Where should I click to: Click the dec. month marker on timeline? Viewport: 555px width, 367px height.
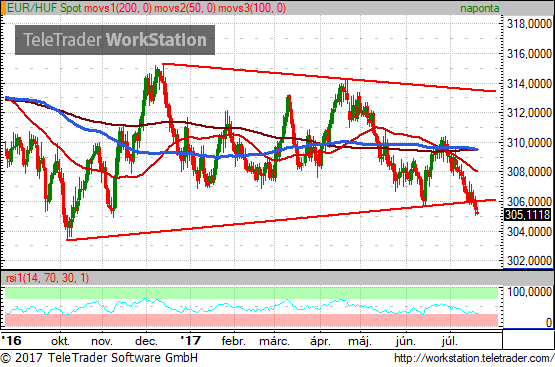(147, 341)
